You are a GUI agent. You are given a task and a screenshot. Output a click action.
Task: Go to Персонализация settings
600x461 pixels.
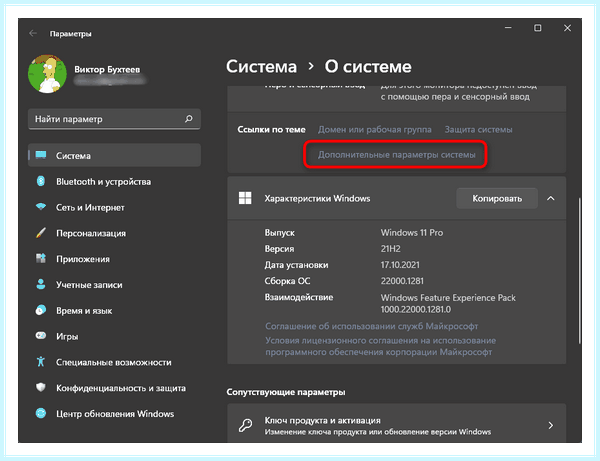click(x=114, y=233)
